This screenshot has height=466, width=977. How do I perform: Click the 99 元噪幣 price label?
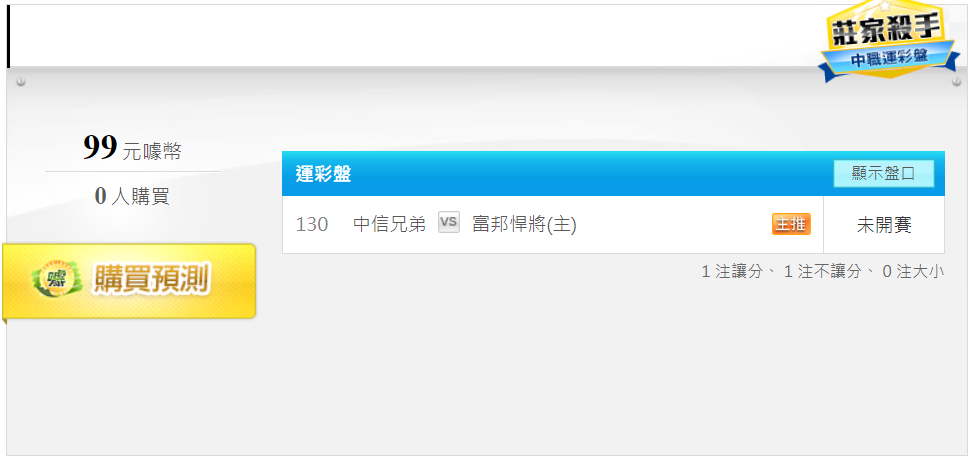132,149
